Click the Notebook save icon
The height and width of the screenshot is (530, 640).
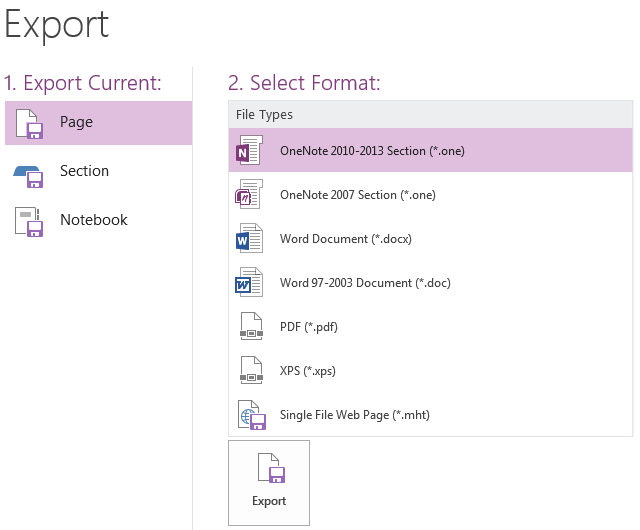tap(29, 222)
